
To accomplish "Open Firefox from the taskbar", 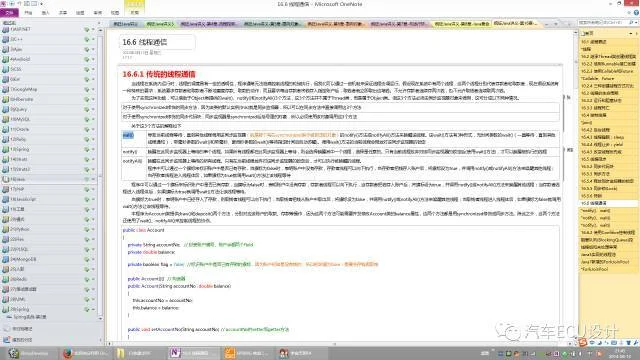I will tap(85, 353).
